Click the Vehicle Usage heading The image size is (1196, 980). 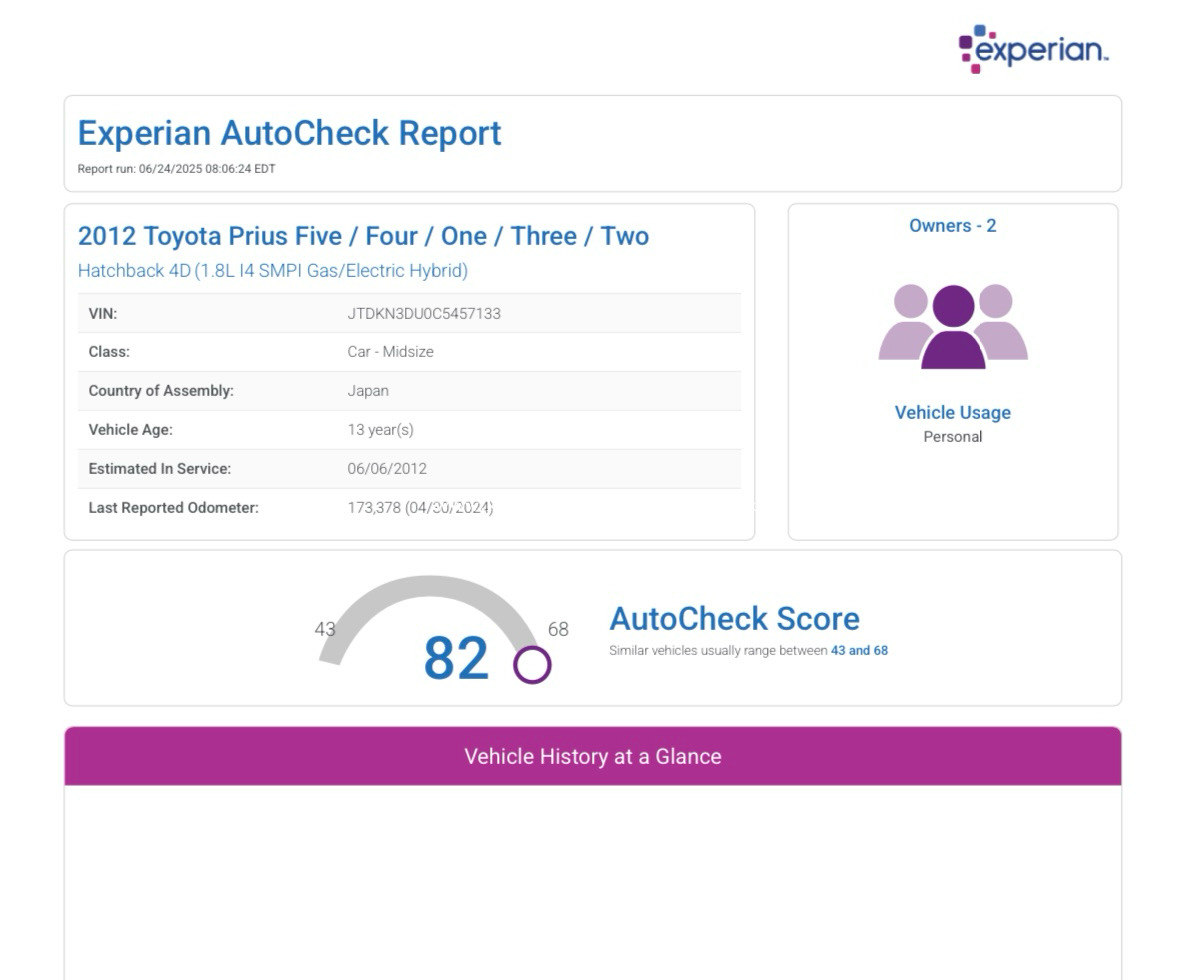[953, 413]
